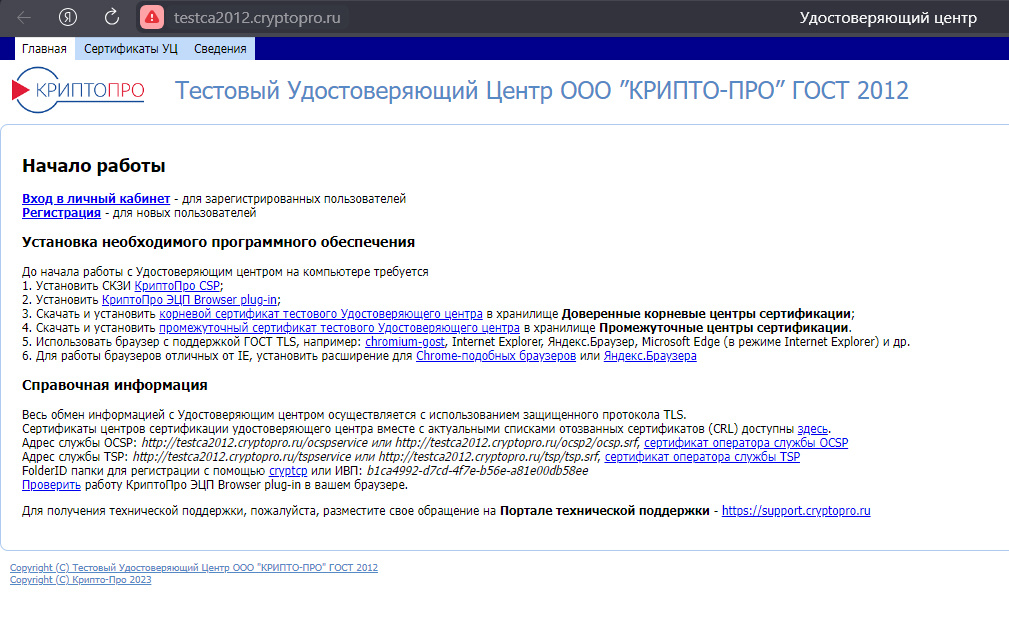Click the red warning icon in address bar
Screen dimensions: 1009x638
[150, 17]
